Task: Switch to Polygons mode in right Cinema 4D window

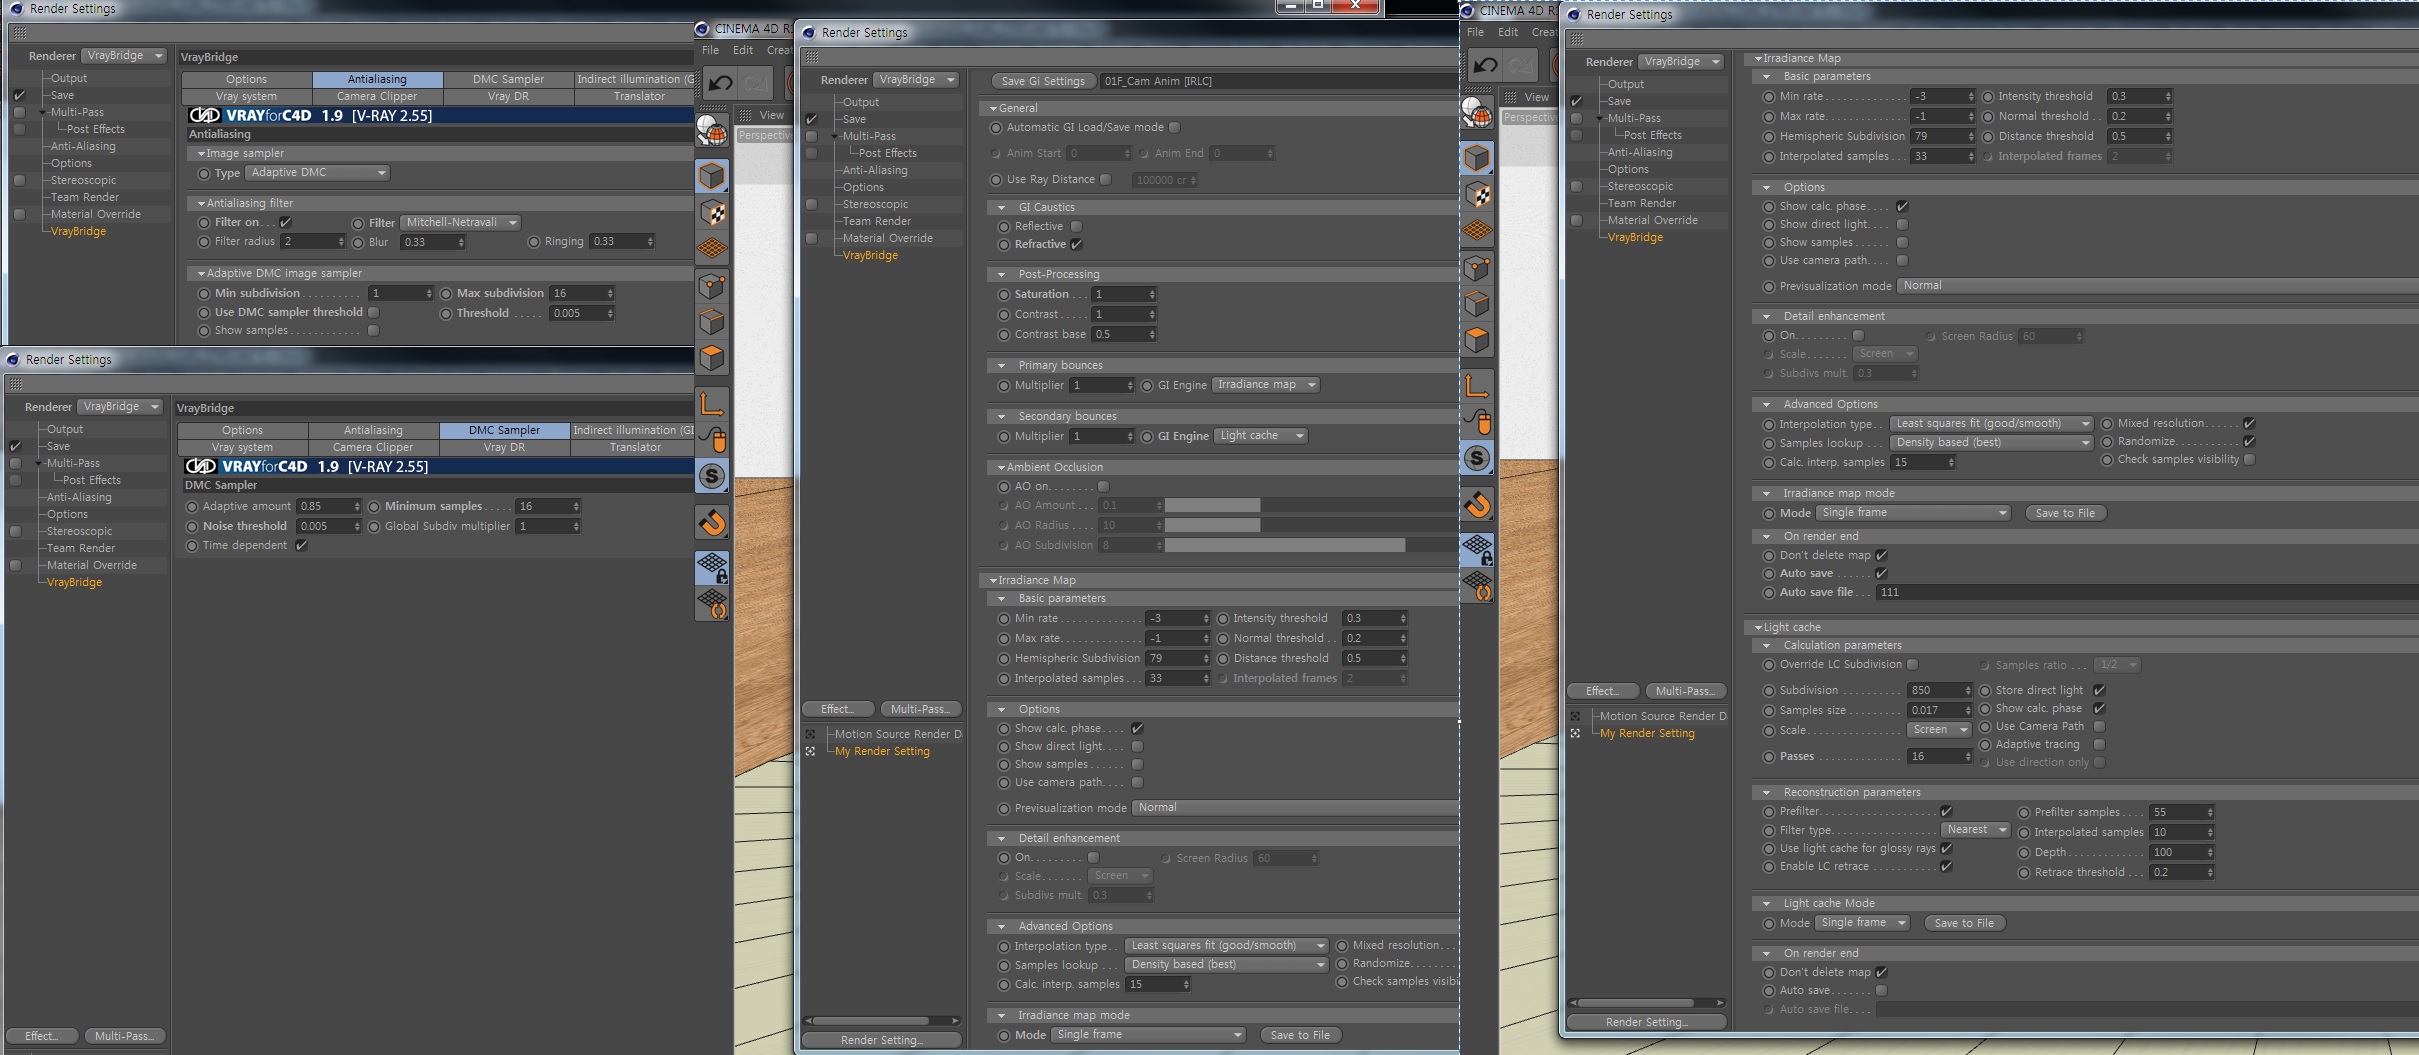Action: point(1477,340)
